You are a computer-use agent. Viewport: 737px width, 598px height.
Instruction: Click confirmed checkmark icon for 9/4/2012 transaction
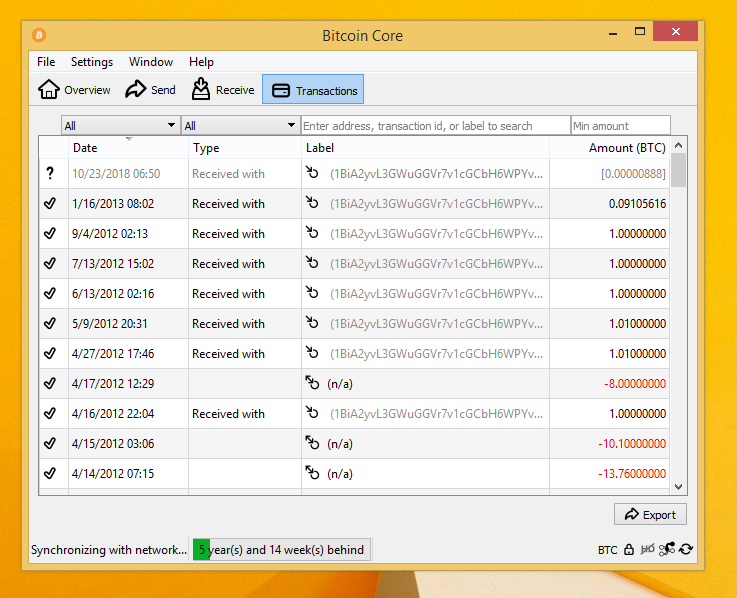click(50, 234)
